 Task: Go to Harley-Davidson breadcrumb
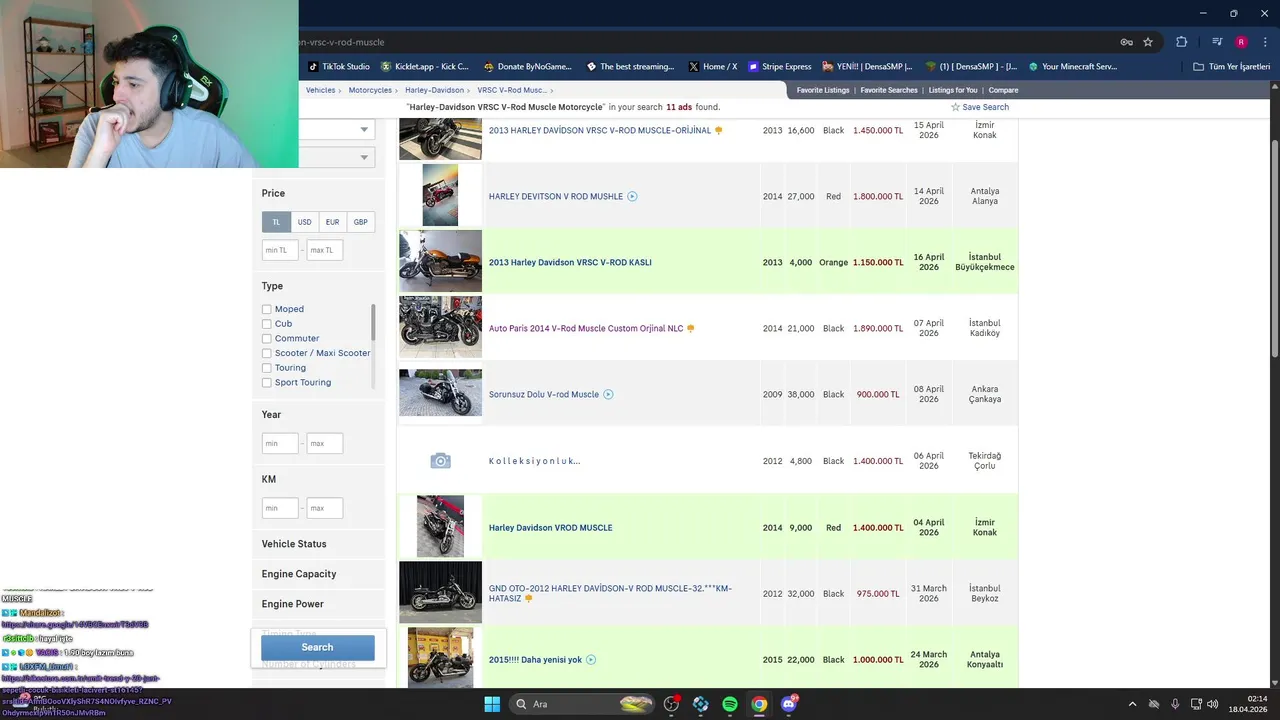click(x=434, y=90)
